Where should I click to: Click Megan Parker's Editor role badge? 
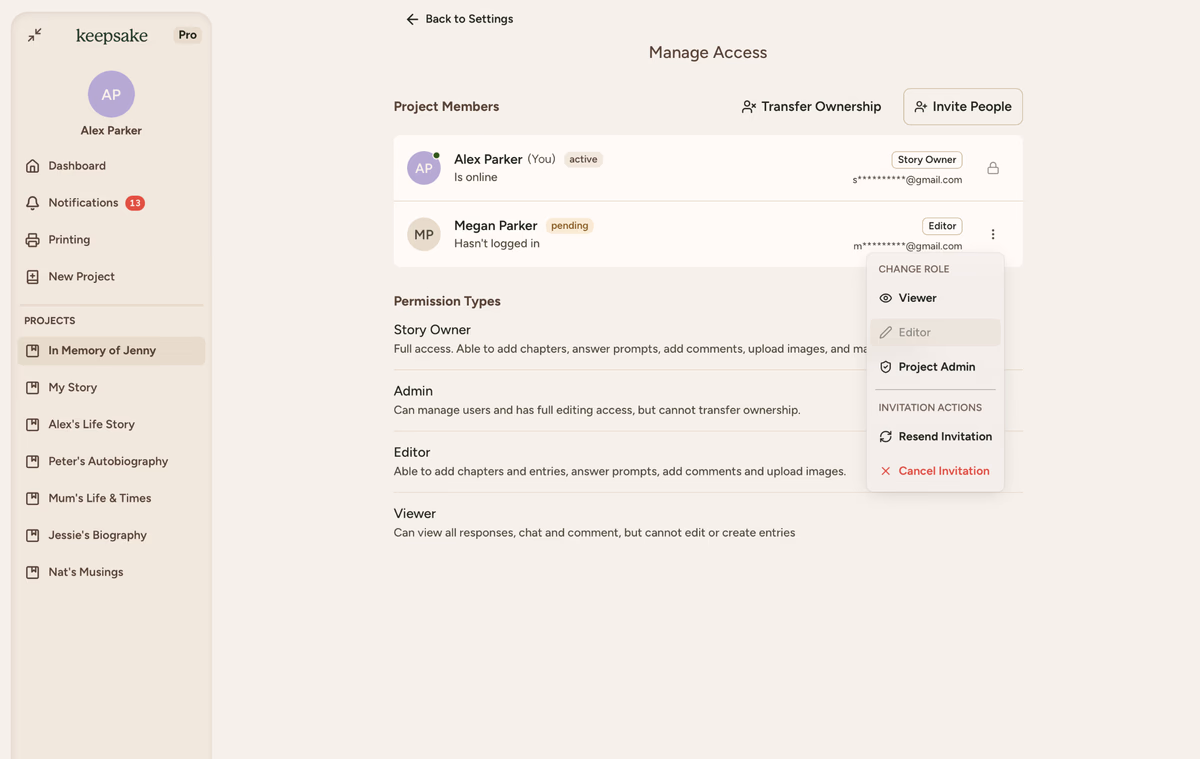pos(942,226)
